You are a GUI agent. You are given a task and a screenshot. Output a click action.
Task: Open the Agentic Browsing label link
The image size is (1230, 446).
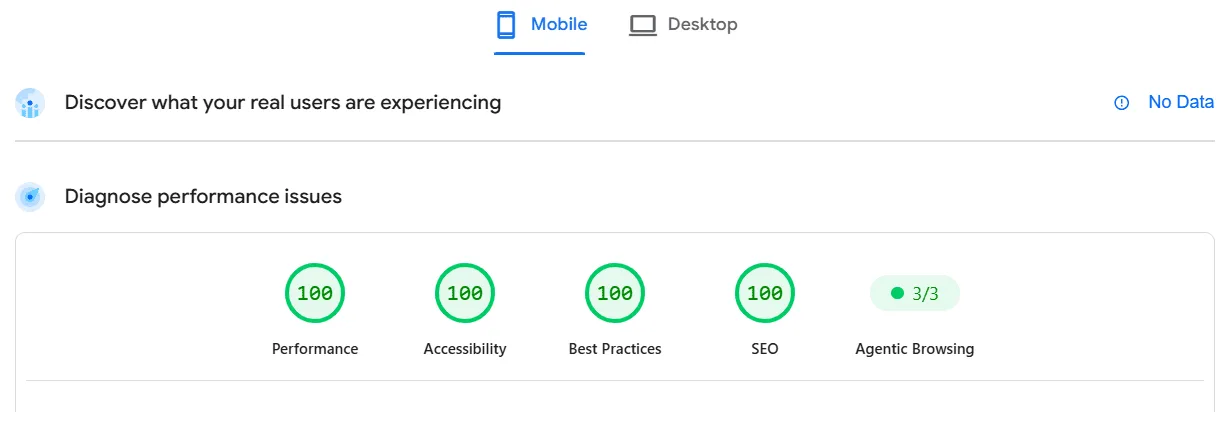coord(915,349)
